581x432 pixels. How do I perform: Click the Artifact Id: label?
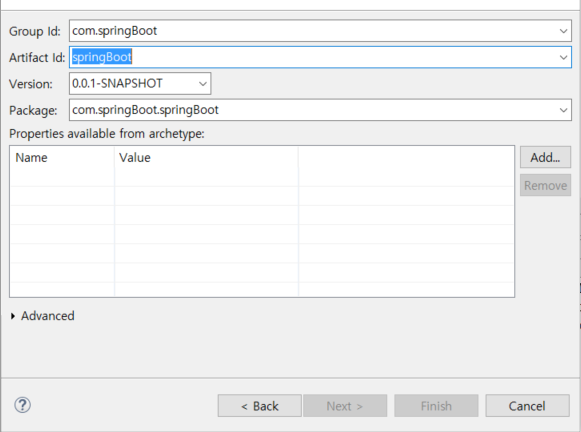click(37, 57)
